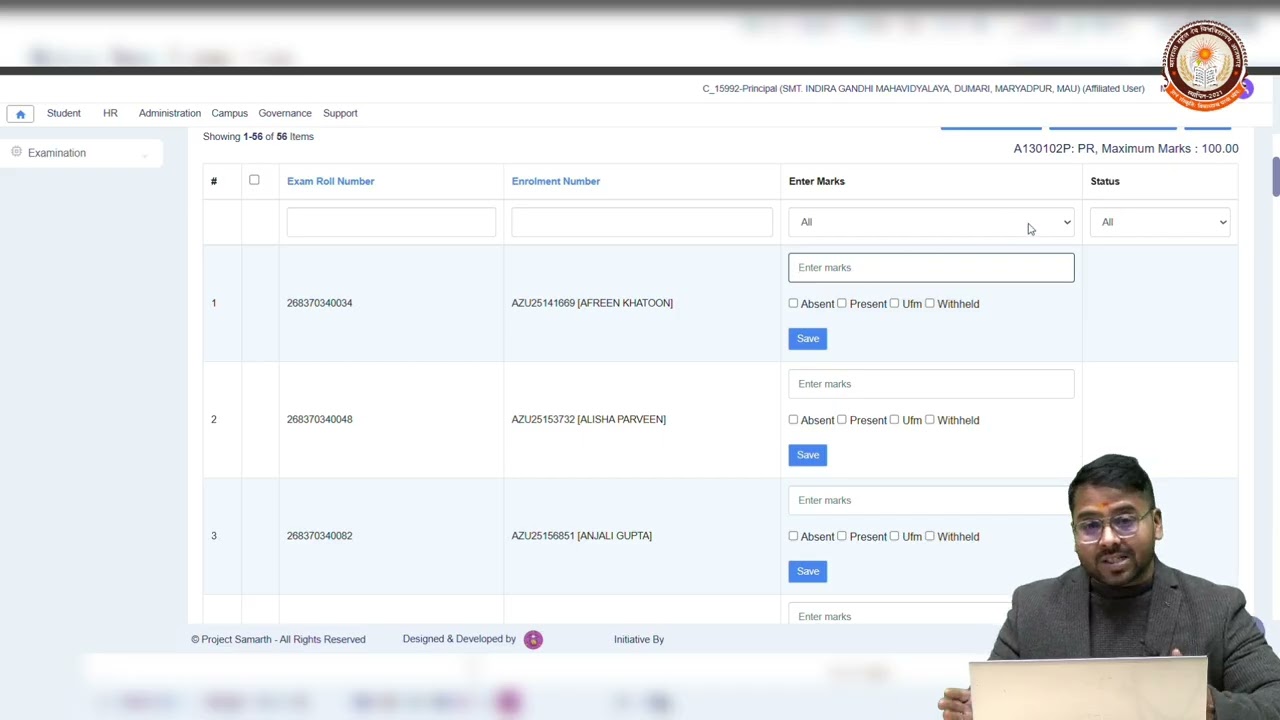Mark Anjali Gupta as Absent
This screenshot has width=1280, height=720.
794,536
